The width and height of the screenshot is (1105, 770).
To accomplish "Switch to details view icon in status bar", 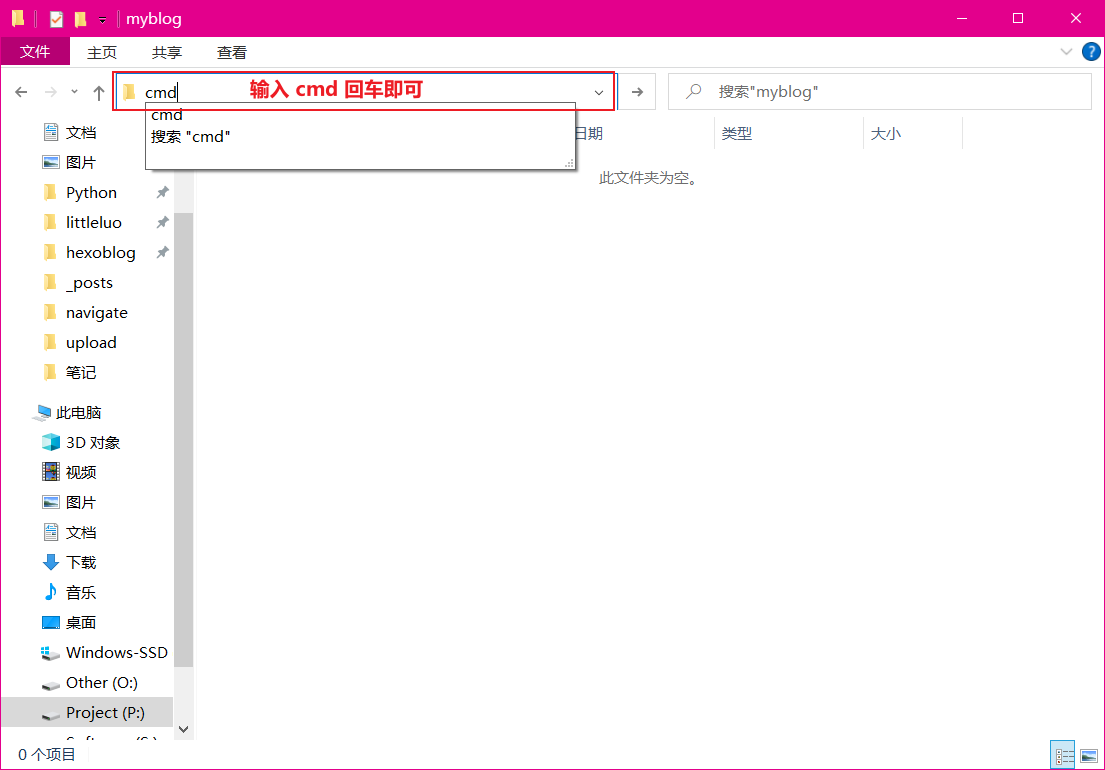I will pos(1063,755).
